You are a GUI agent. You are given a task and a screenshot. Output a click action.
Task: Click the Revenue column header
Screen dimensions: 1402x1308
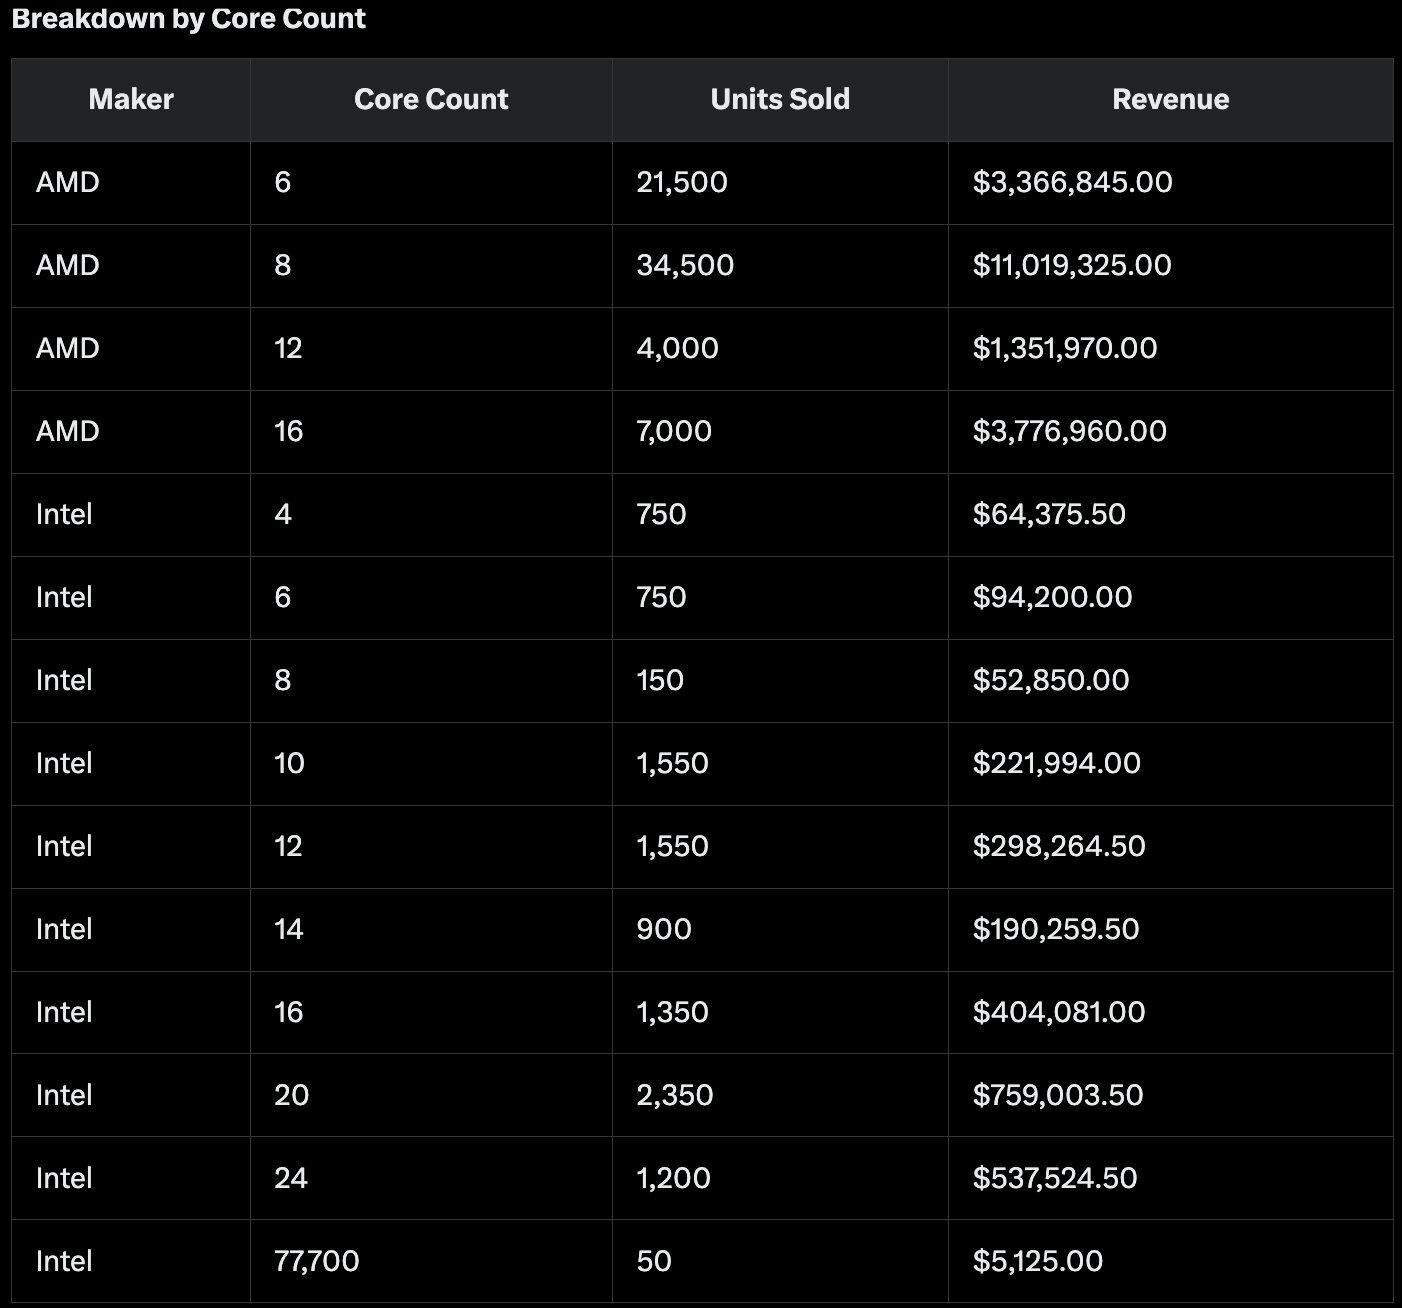pyautogui.click(x=1170, y=99)
